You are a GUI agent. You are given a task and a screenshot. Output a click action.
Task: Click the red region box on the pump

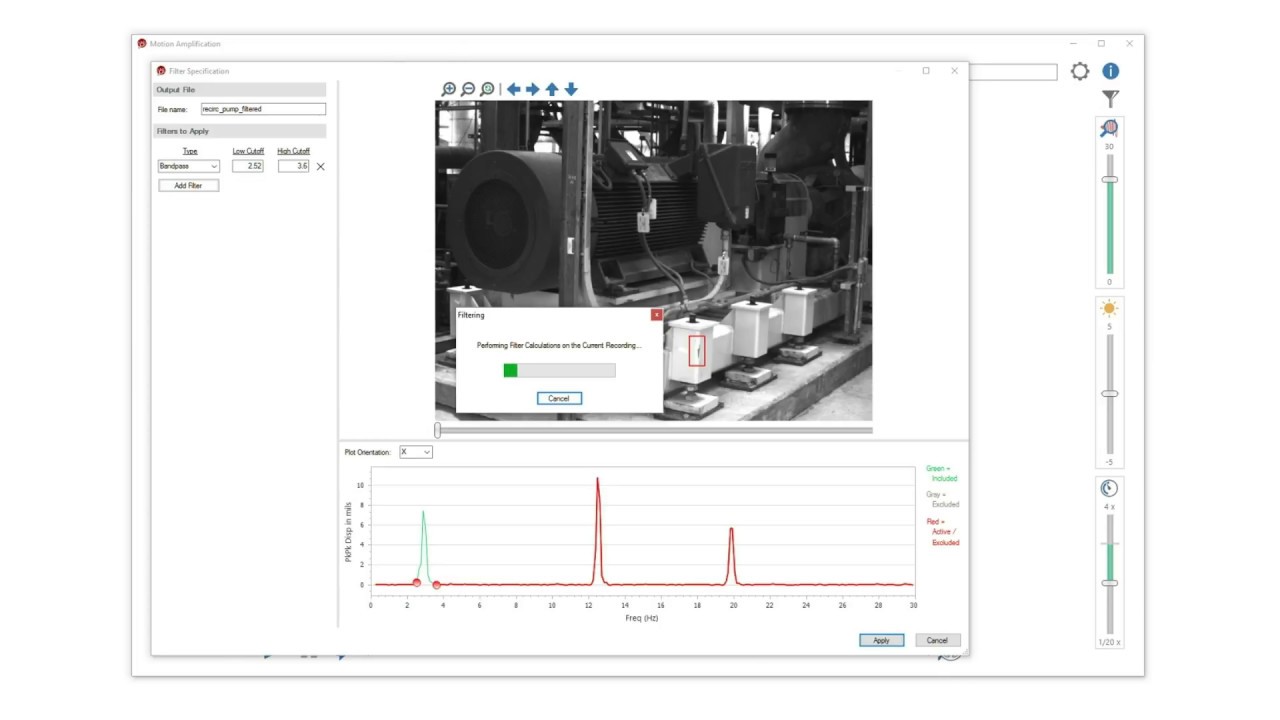pyautogui.click(x=697, y=350)
